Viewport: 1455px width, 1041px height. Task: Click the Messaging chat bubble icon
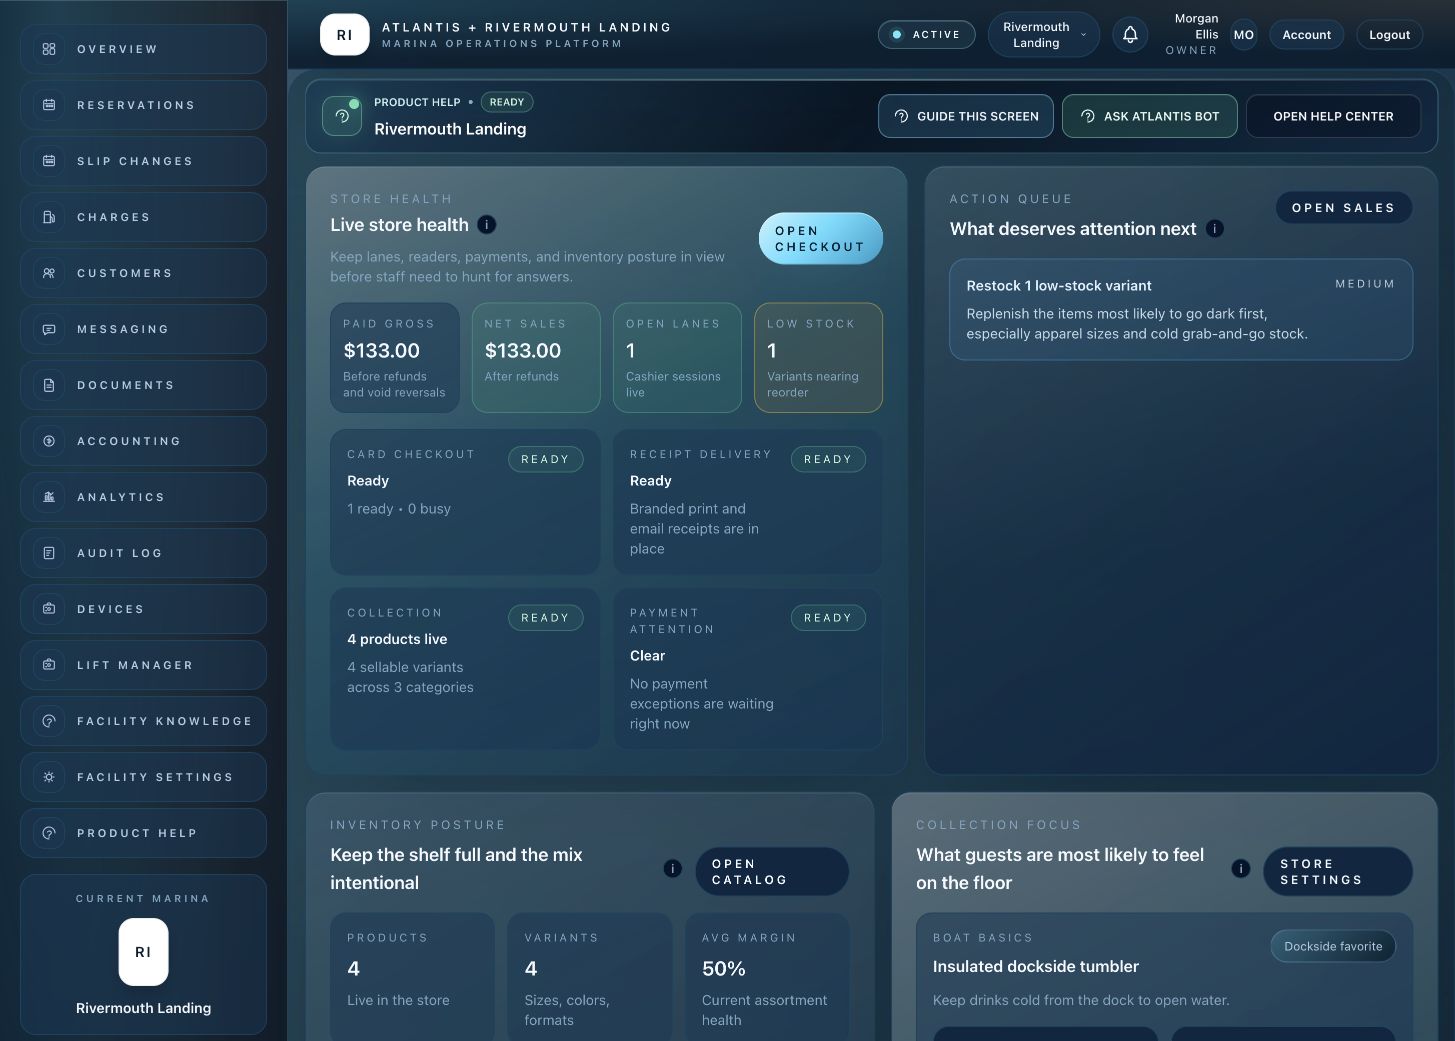point(49,329)
